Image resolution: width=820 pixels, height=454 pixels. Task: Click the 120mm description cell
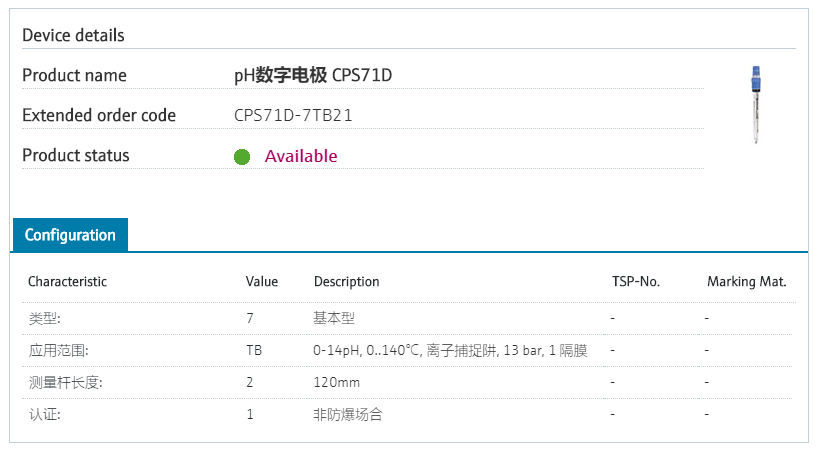tap(336, 382)
